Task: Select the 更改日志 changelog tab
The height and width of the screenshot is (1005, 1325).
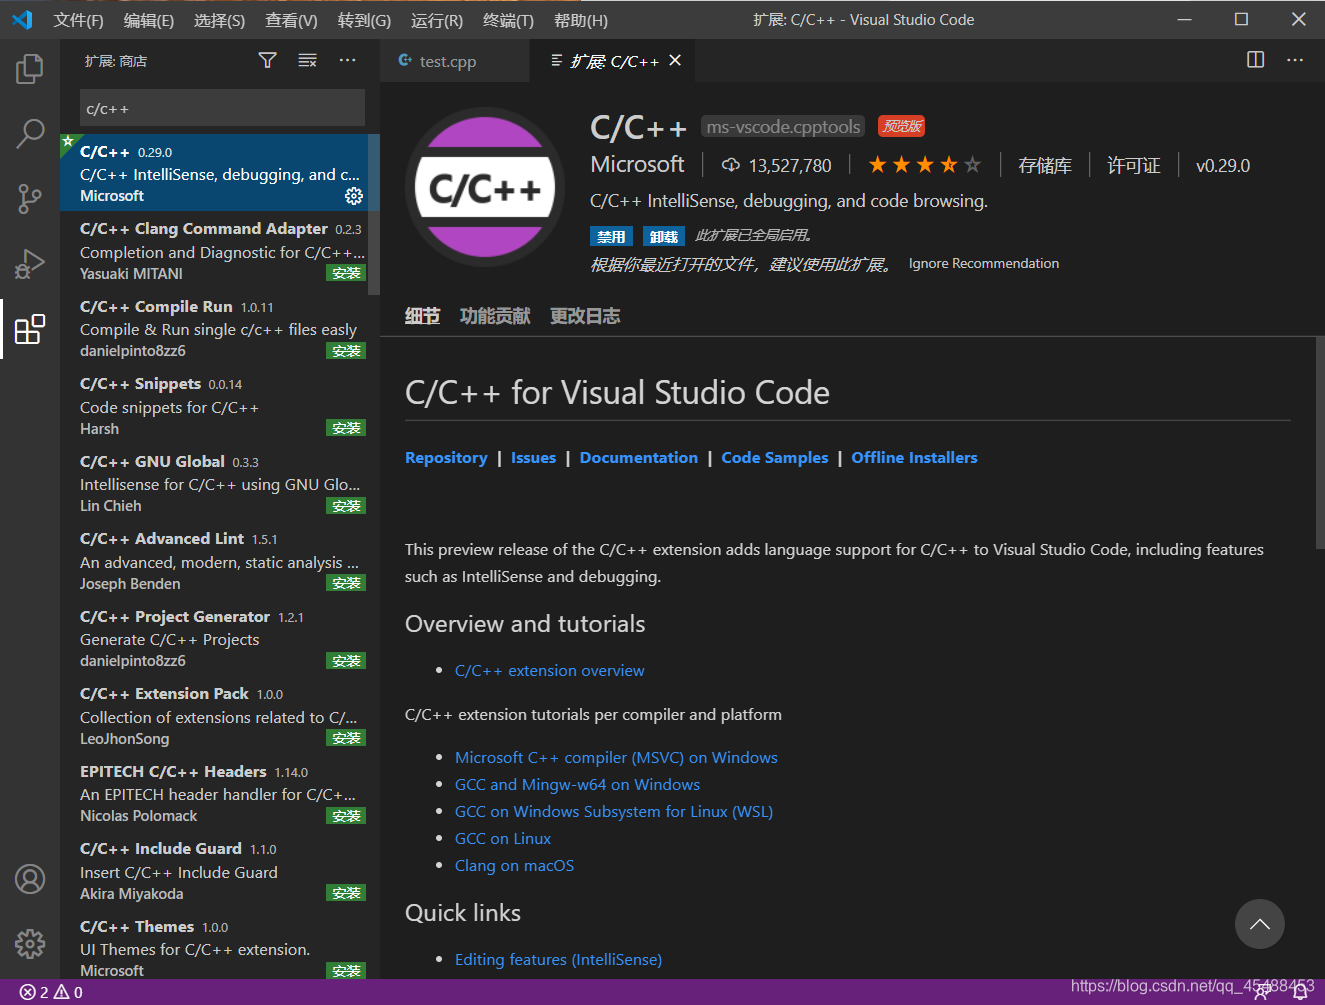Action: (585, 316)
